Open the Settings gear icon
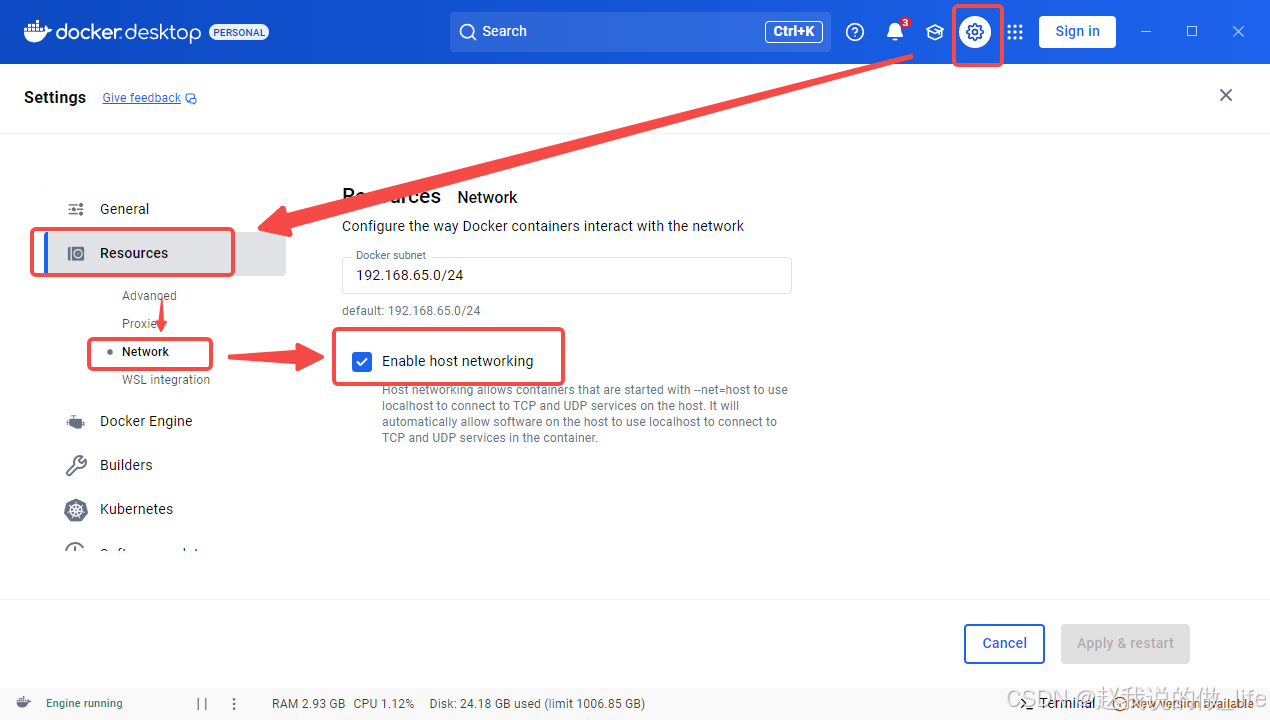The width and height of the screenshot is (1270, 720). [975, 32]
